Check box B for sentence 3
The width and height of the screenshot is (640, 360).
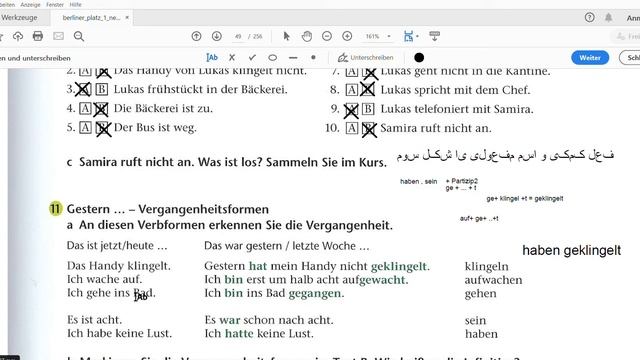coord(102,89)
